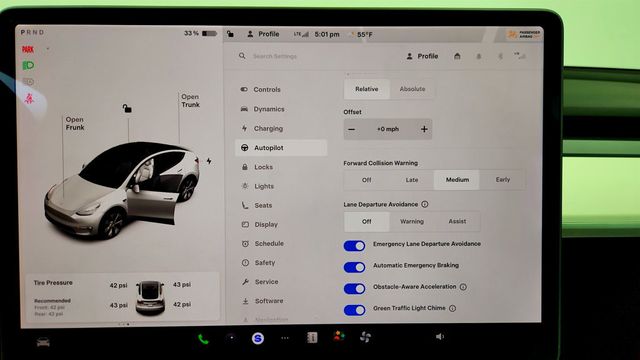Tap the notifications bell icon
This screenshot has height=360, width=640.
coord(479,56)
